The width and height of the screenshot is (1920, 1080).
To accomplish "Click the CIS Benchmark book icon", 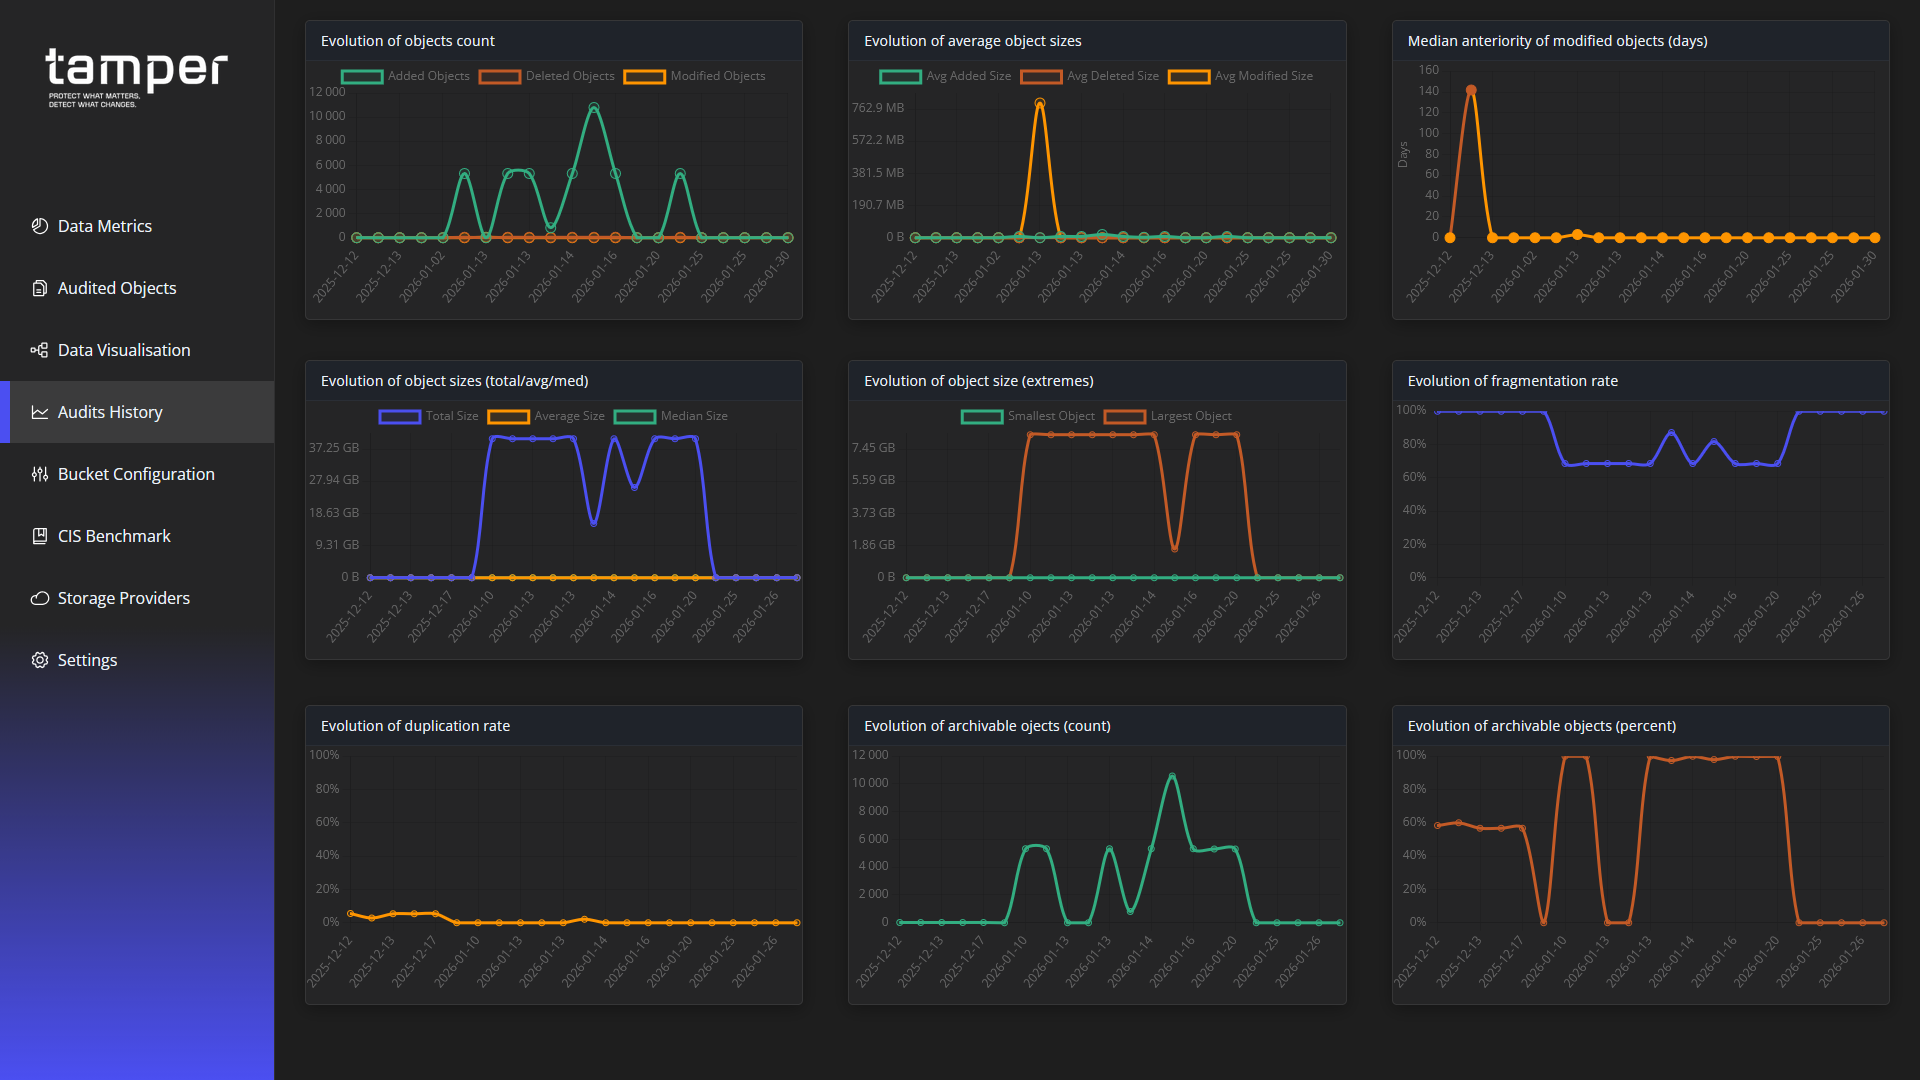I will point(40,536).
